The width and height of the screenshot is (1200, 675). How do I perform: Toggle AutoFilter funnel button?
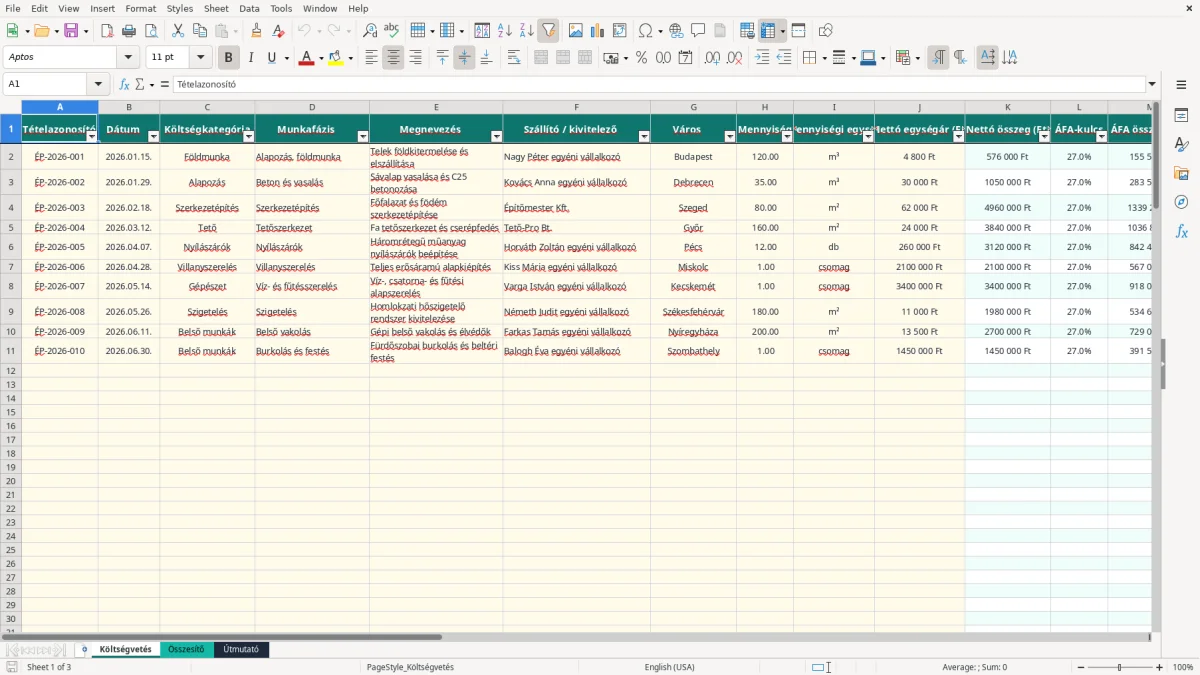coord(549,31)
